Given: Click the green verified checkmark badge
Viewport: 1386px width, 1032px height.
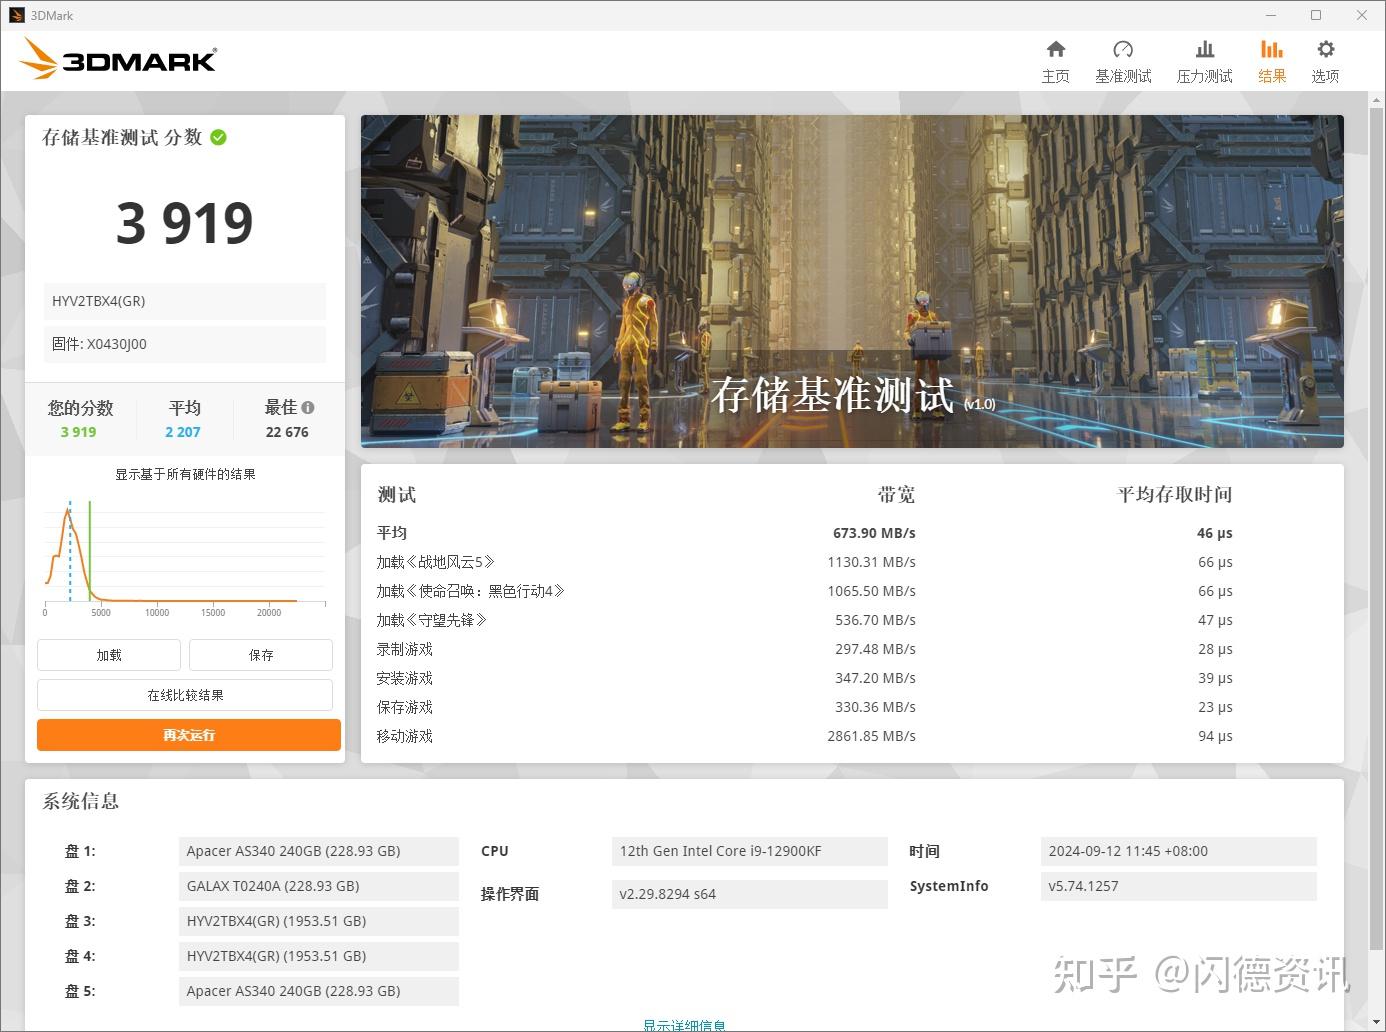Looking at the screenshot, I should (218, 137).
